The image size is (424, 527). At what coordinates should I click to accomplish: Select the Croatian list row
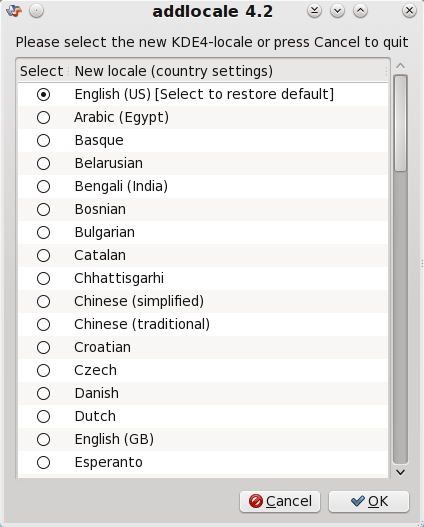pos(203,348)
